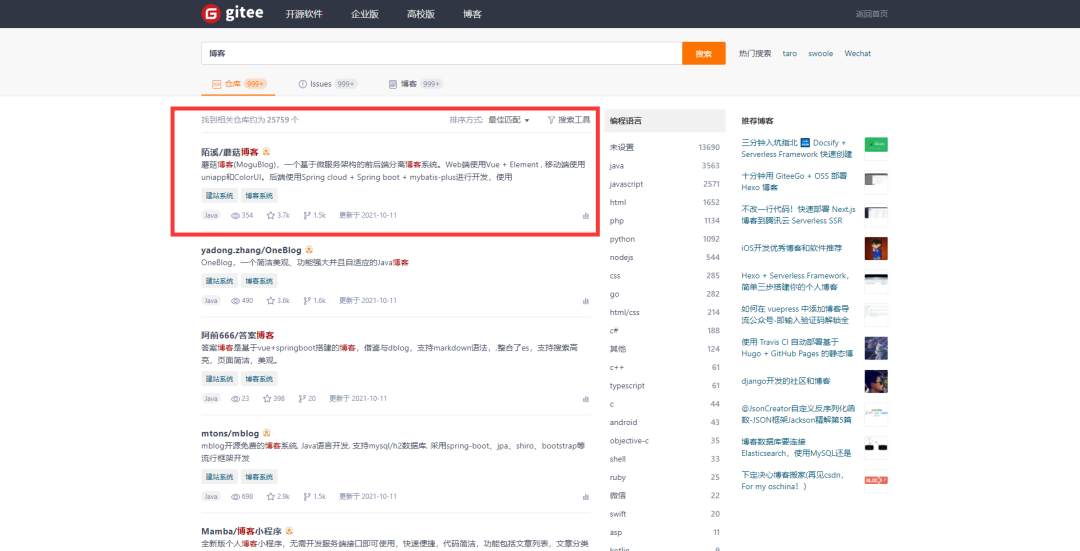The width and height of the screenshot is (1080, 551).
Task: Click 返回首页 link in header
Action: [871, 14]
